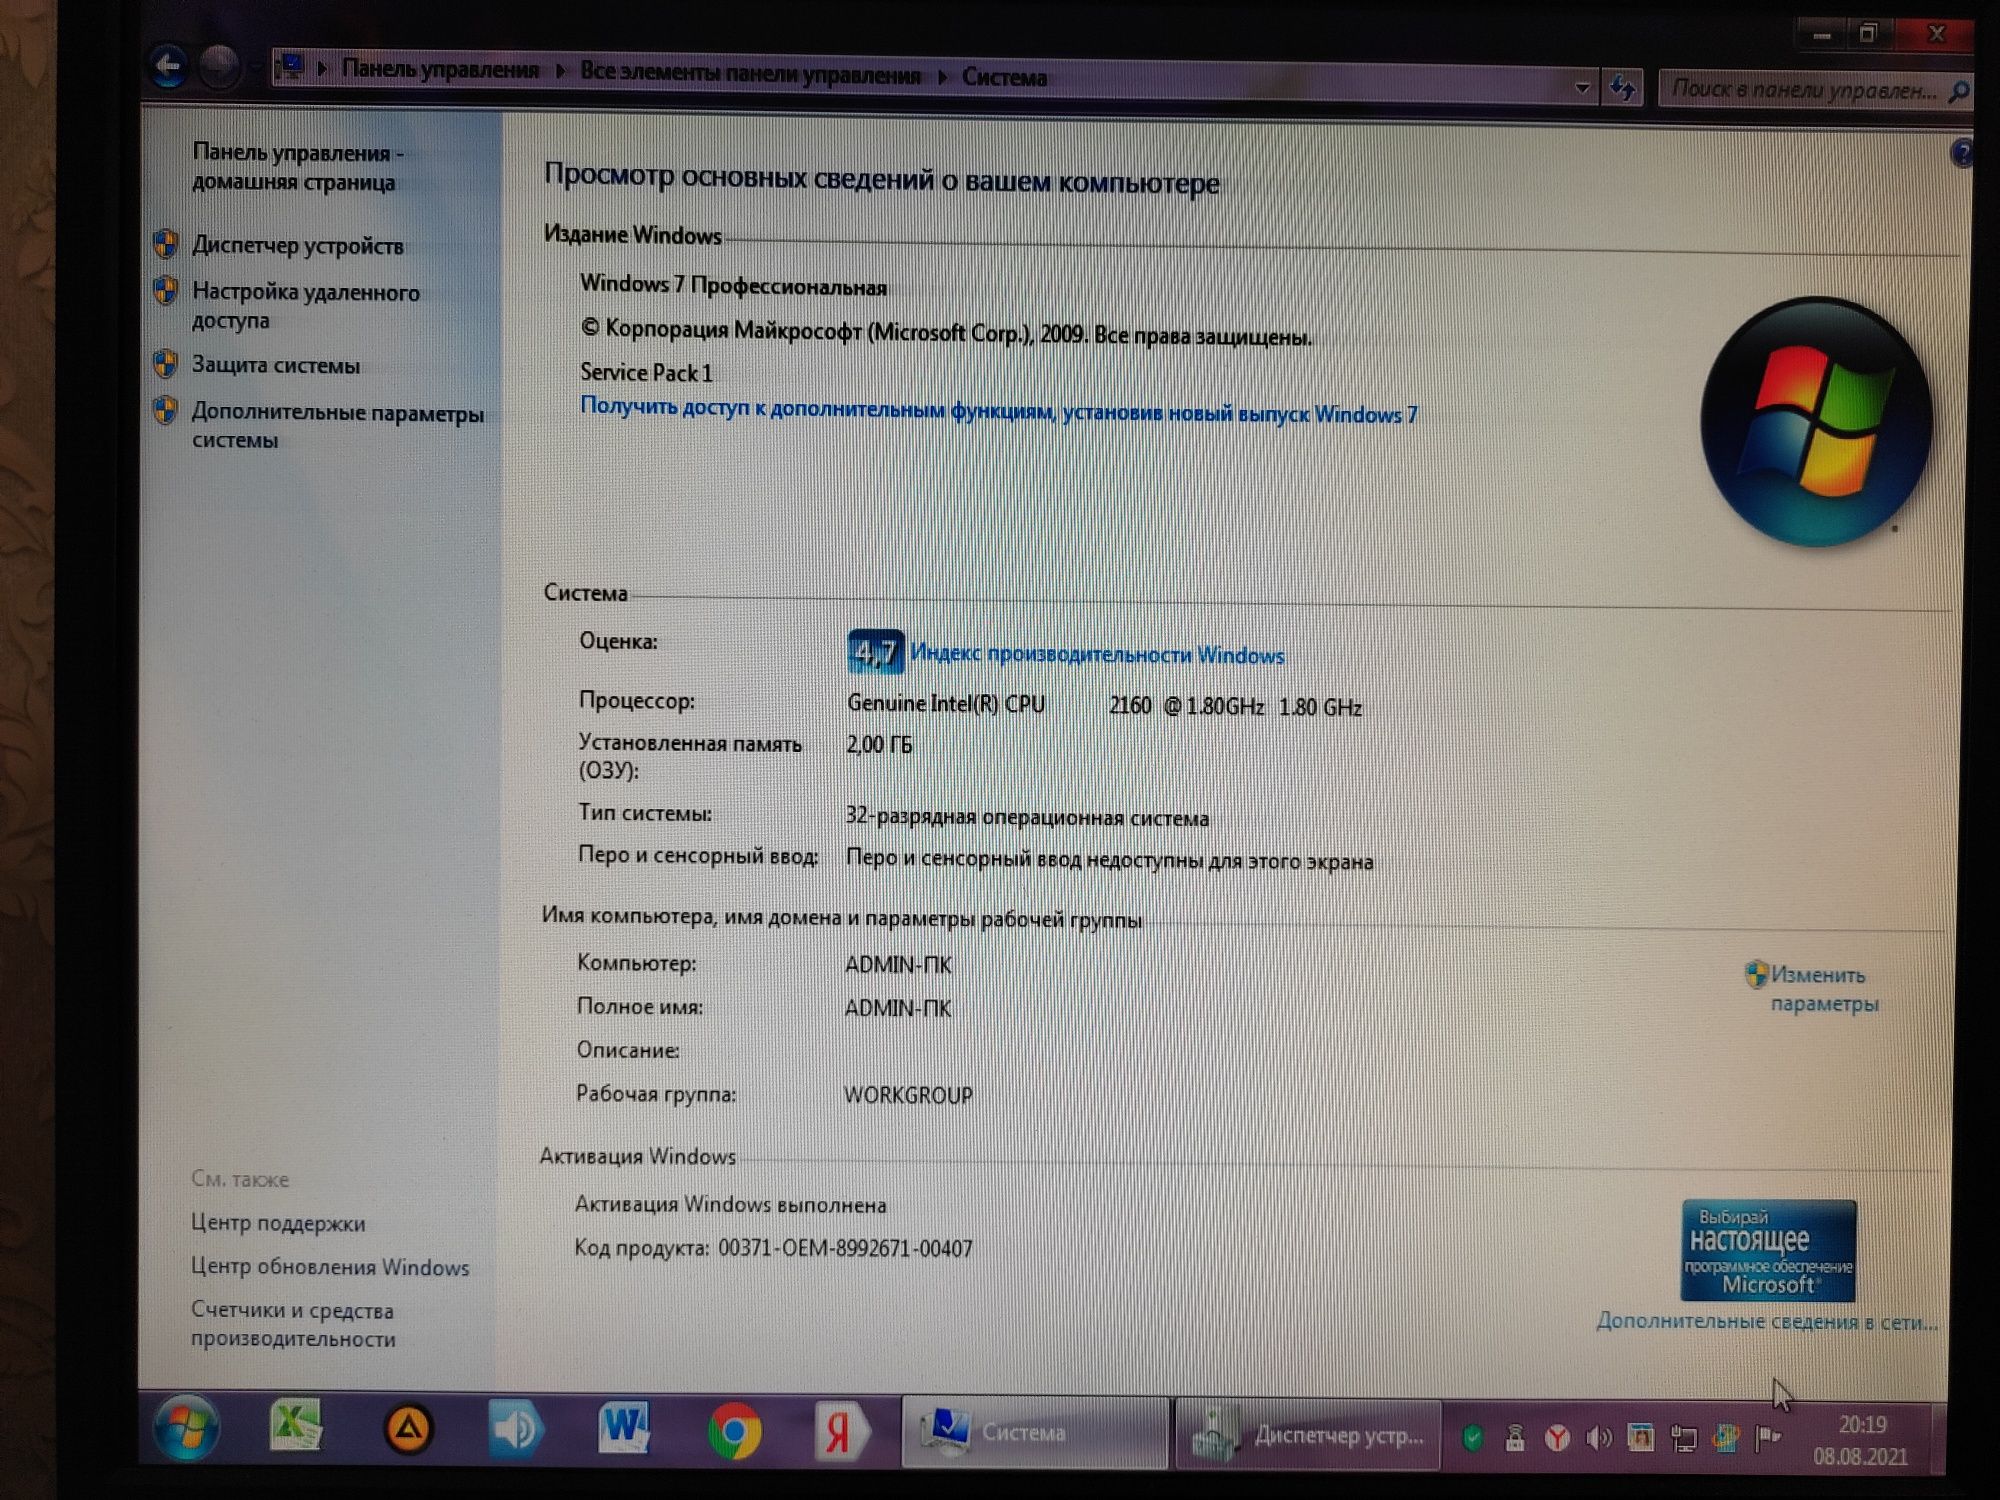The height and width of the screenshot is (1500, 2000).
Task: Open Счетчики и средства производительности link
Action: click(x=293, y=1324)
